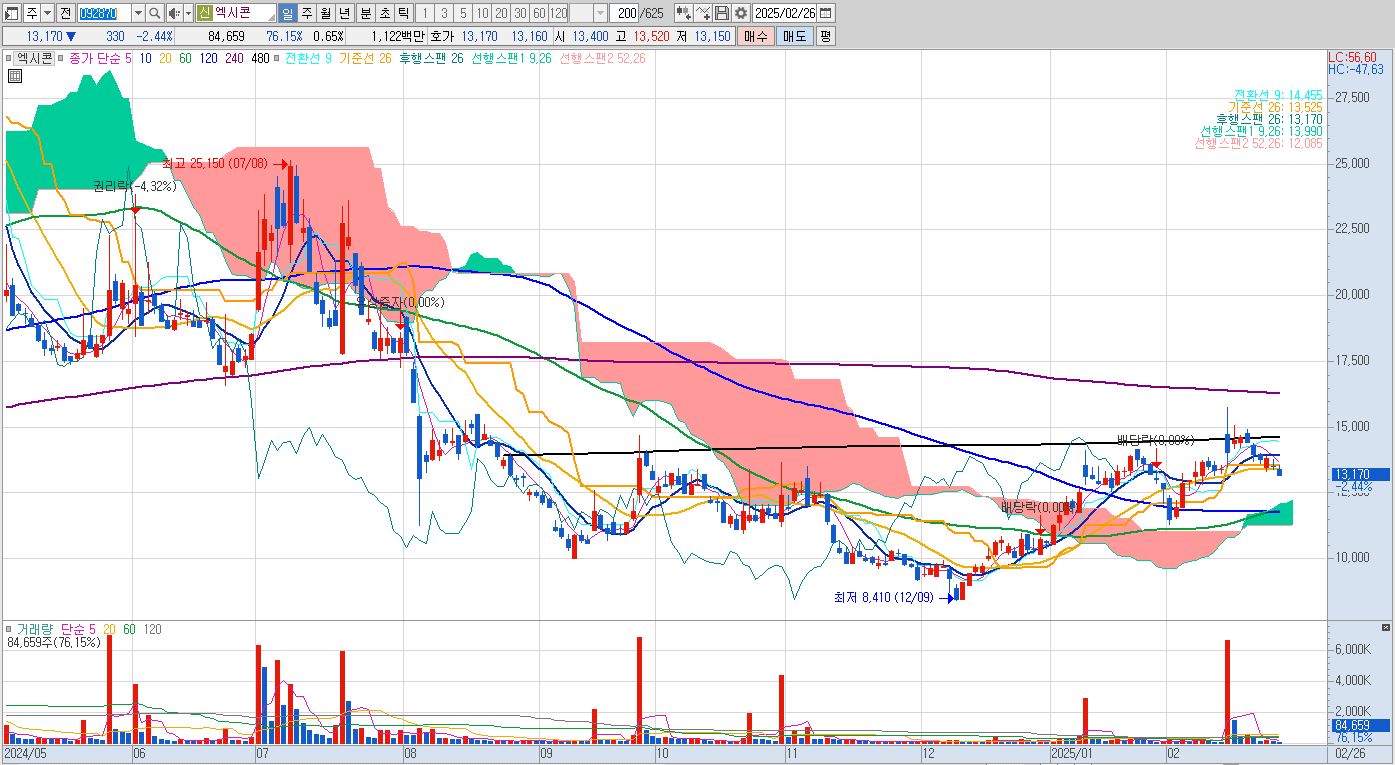The image size is (1395, 765).
Task: Expand the speaker options dropdown arrow
Action: tap(188, 13)
